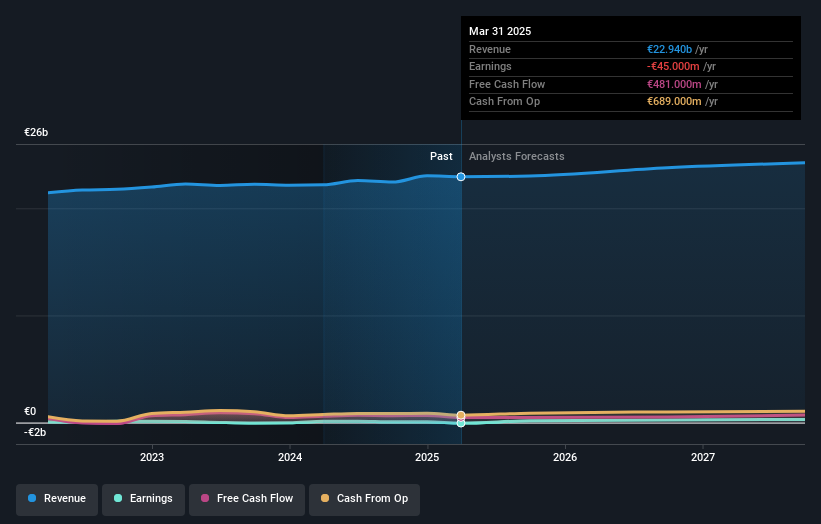This screenshot has height=524, width=821.
Task: Click the Revenue row label in tooltip
Action: [490, 49]
